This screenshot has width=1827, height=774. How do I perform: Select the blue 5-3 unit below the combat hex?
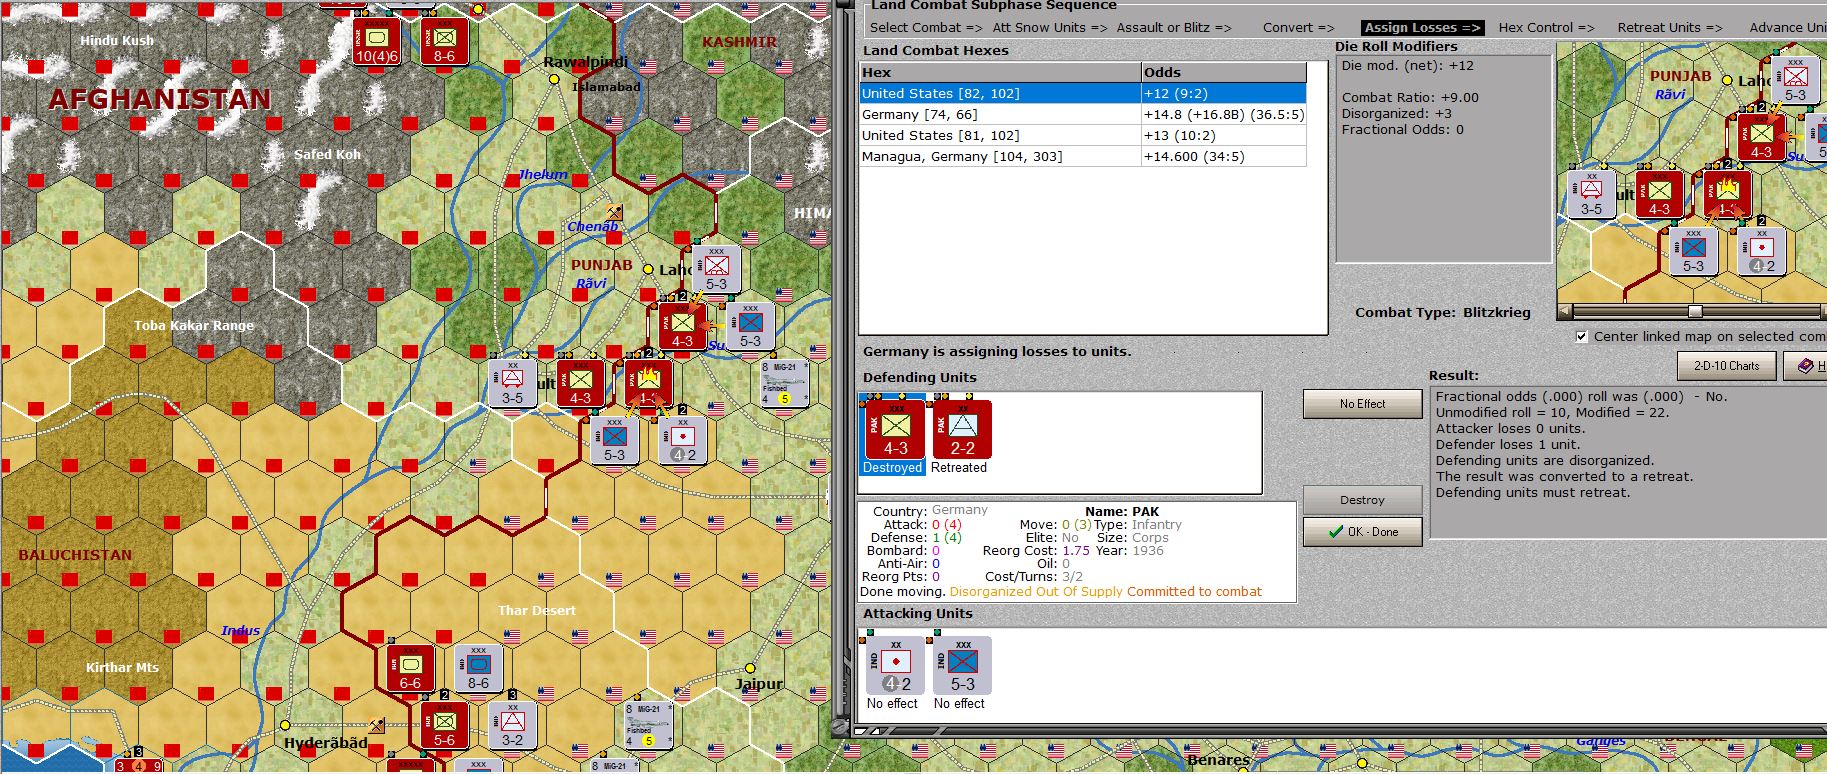[x=614, y=440]
